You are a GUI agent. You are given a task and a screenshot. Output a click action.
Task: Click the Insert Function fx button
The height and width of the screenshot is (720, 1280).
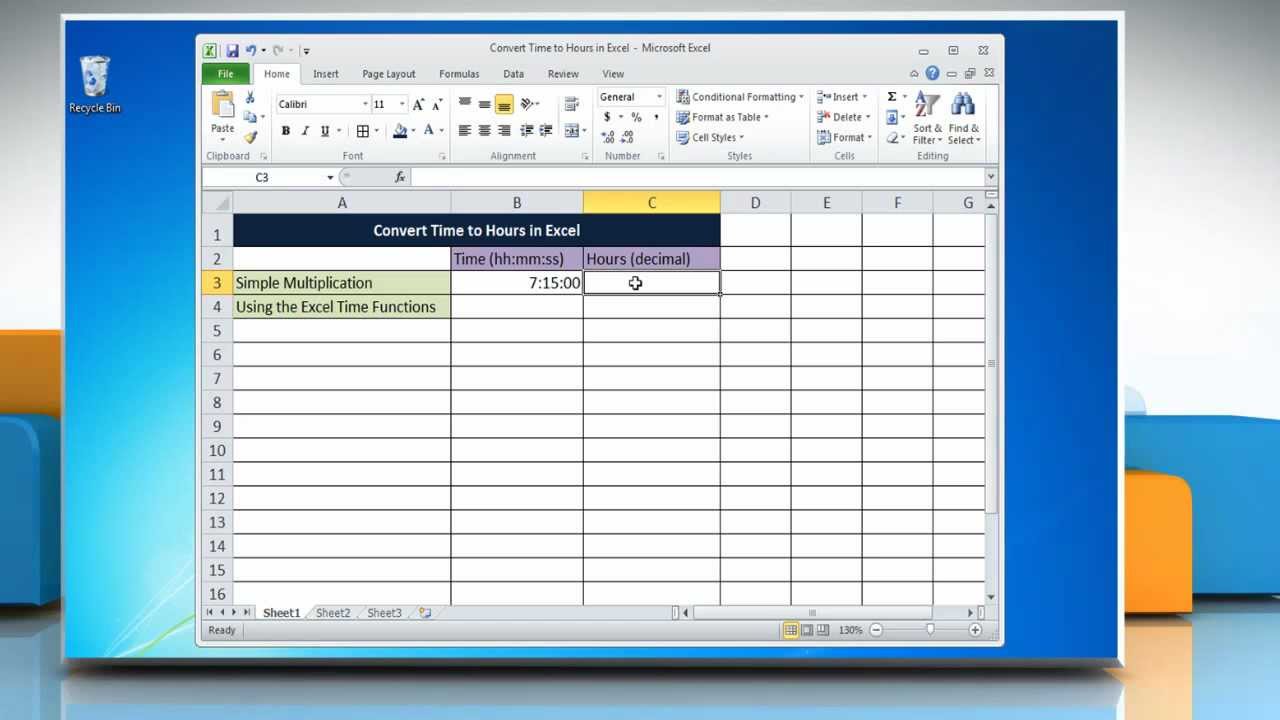click(400, 177)
